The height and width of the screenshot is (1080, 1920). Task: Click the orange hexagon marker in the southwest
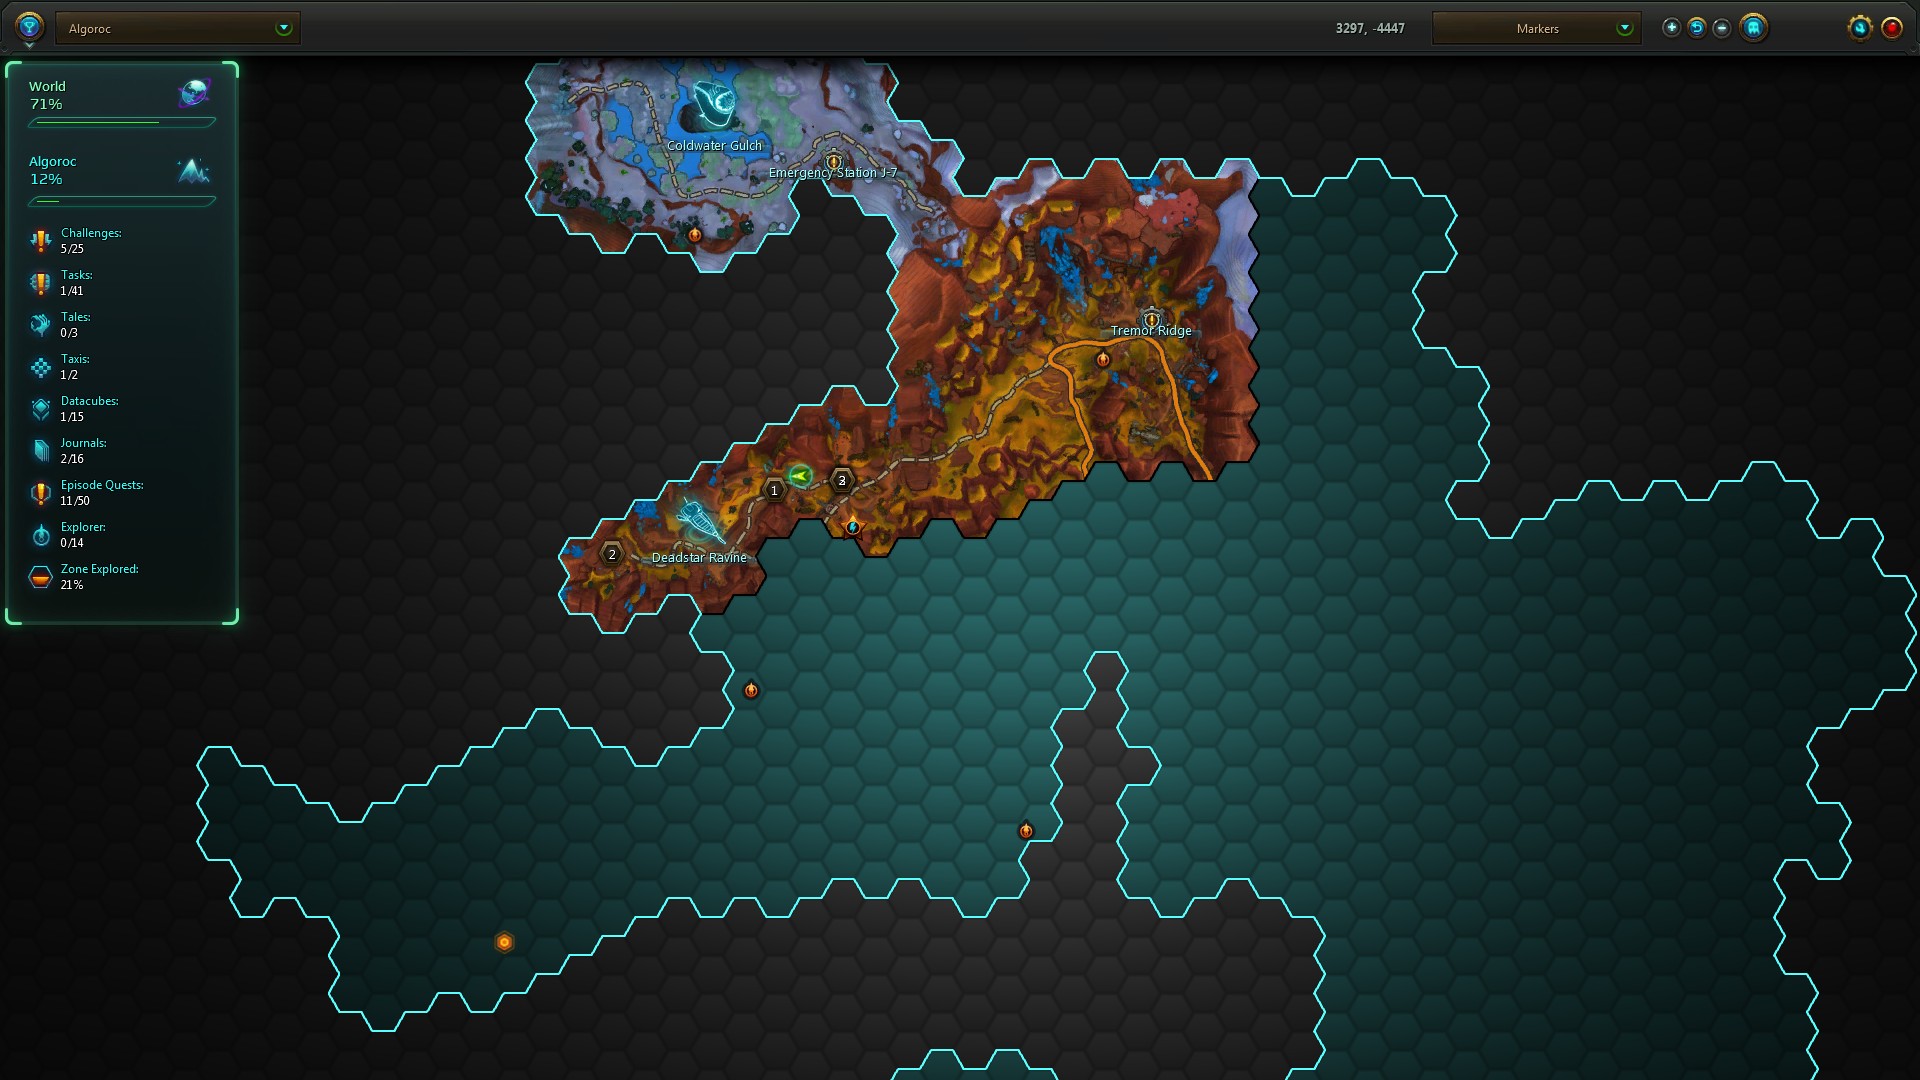pos(504,942)
